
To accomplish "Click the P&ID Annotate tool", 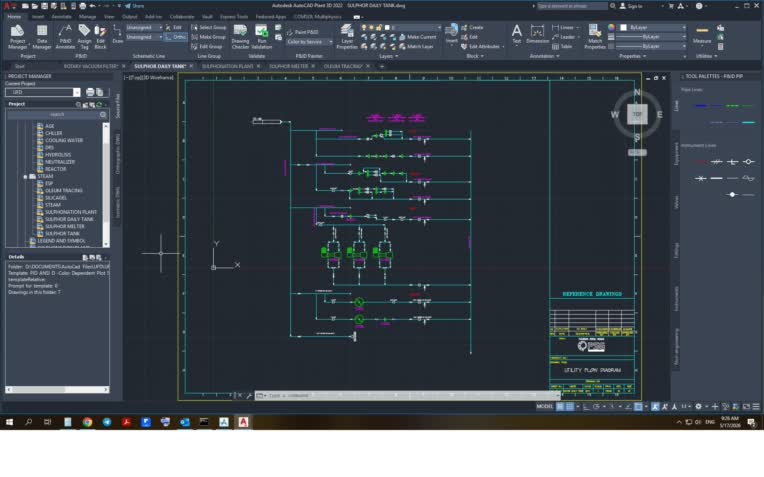I will [65, 37].
